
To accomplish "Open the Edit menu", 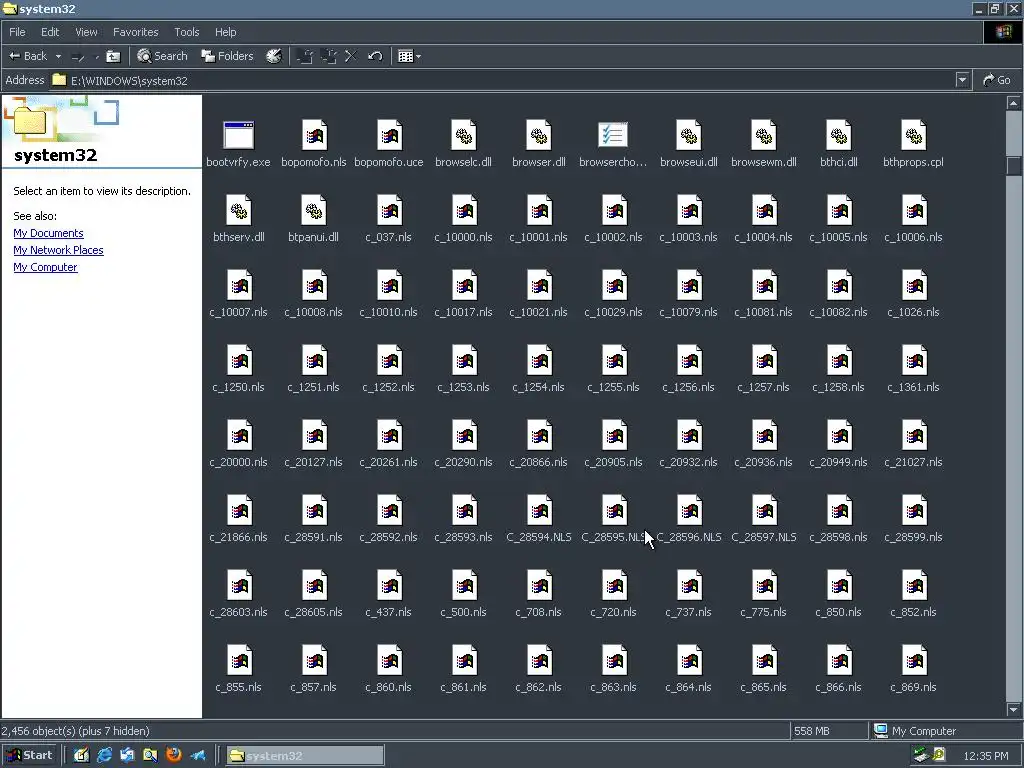I will pos(50,31).
